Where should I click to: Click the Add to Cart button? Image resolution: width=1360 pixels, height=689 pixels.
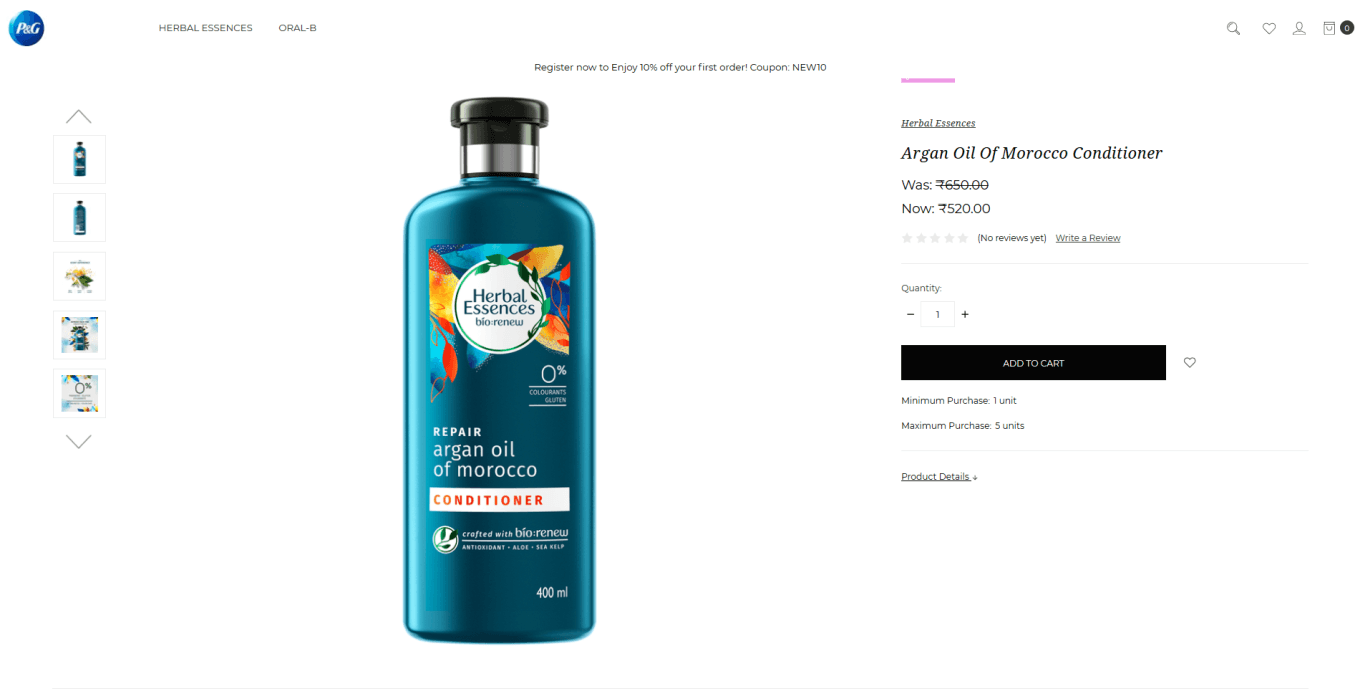point(1033,362)
